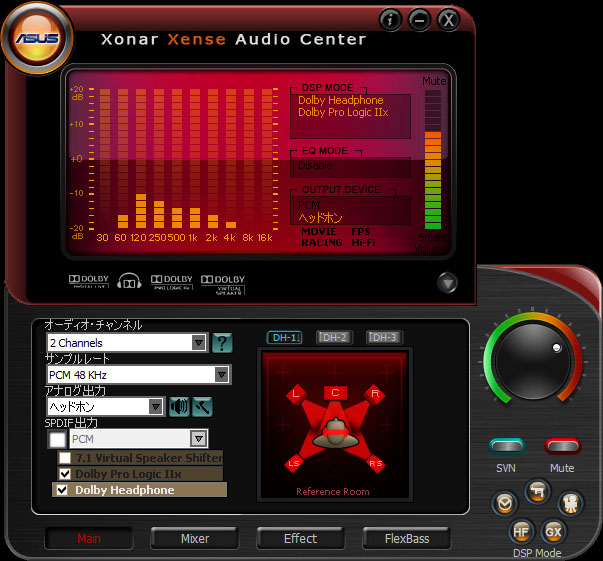This screenshot has width=603, height=561.
Task: Activate the movie camera DSP mode icon
Action: pyautogui.click(x=571, y=503)
